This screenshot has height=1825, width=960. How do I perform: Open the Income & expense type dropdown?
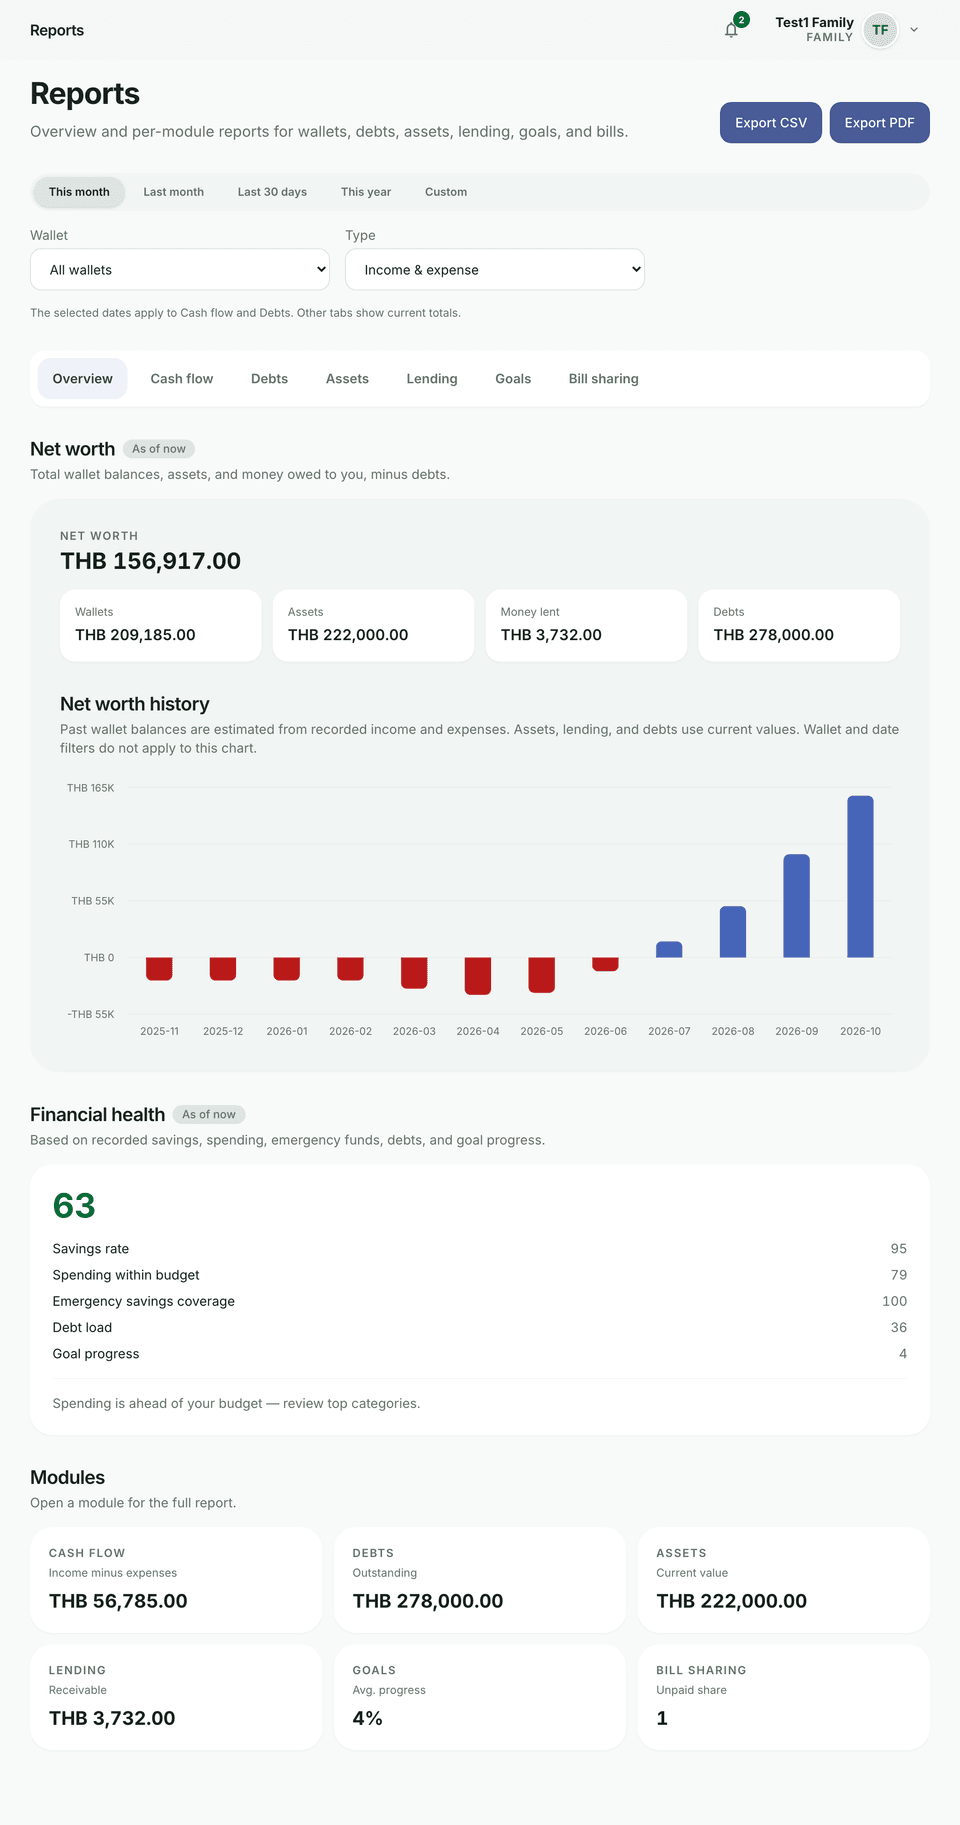[495, 270]
